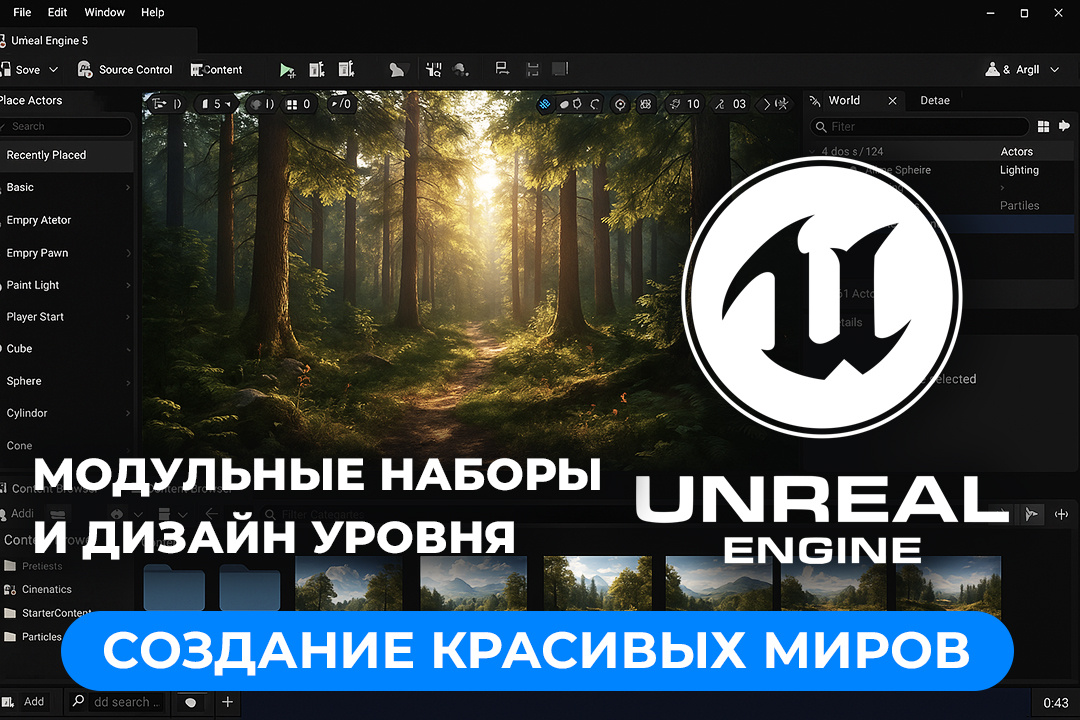Open the viewport dropdown showing 5
The height and width of the screenshot is (720, 1080).
tap(216, 104)
